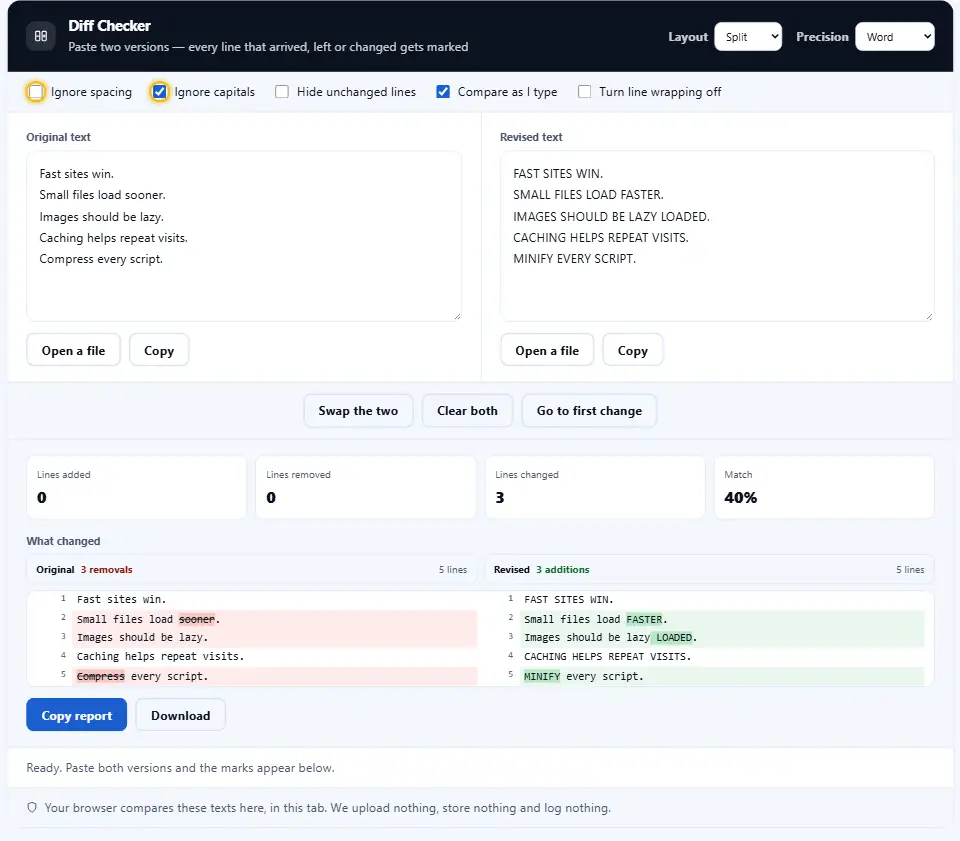Image resolution: width=960 pixels, height=841 pixels.
Task: Click the highlighted word 'MINIFY' in diff
Action: 542,676
